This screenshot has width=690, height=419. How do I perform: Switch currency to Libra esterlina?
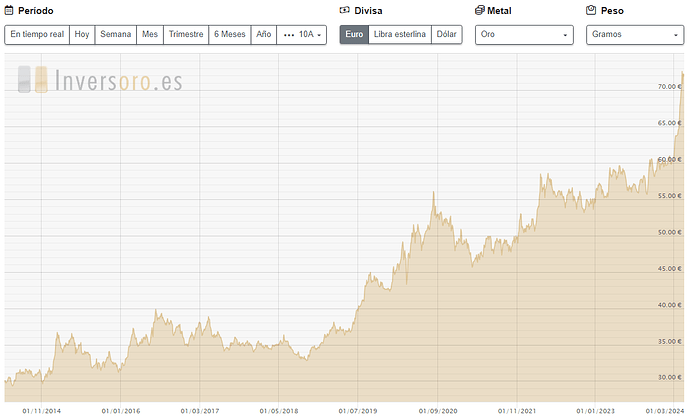(400, 34)
